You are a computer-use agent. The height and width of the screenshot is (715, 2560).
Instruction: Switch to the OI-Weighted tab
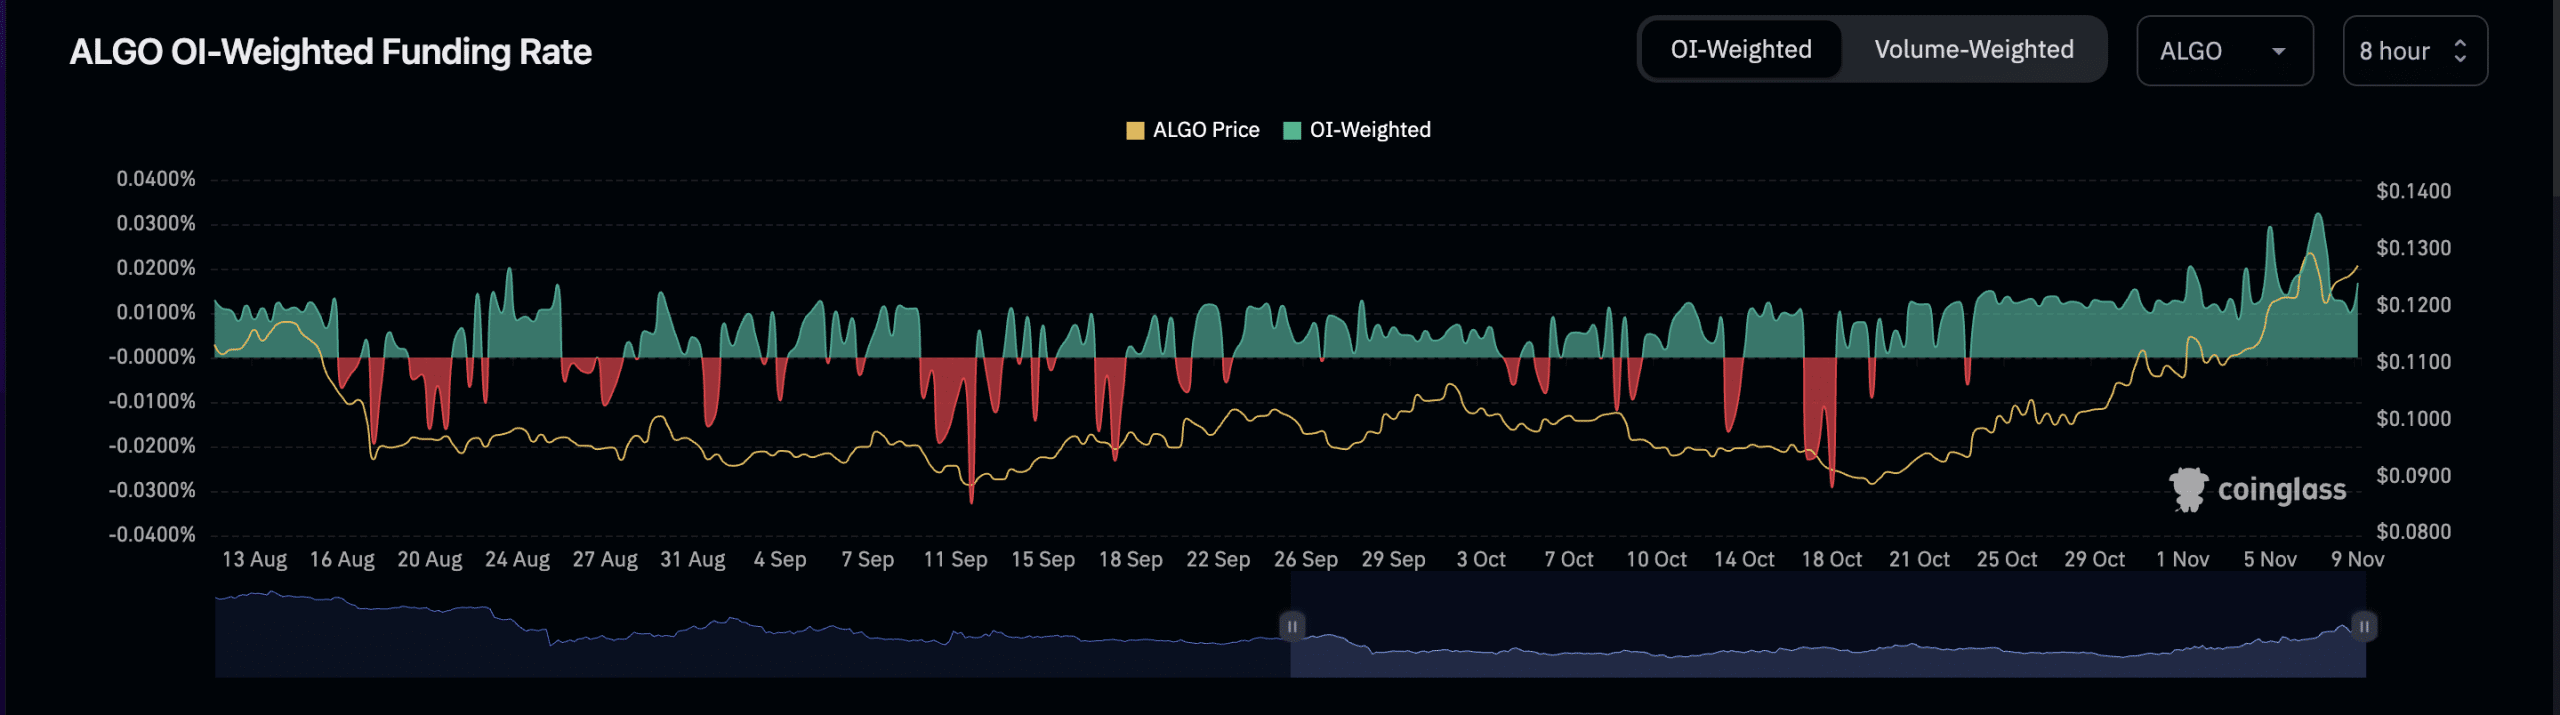point(1741,50)
